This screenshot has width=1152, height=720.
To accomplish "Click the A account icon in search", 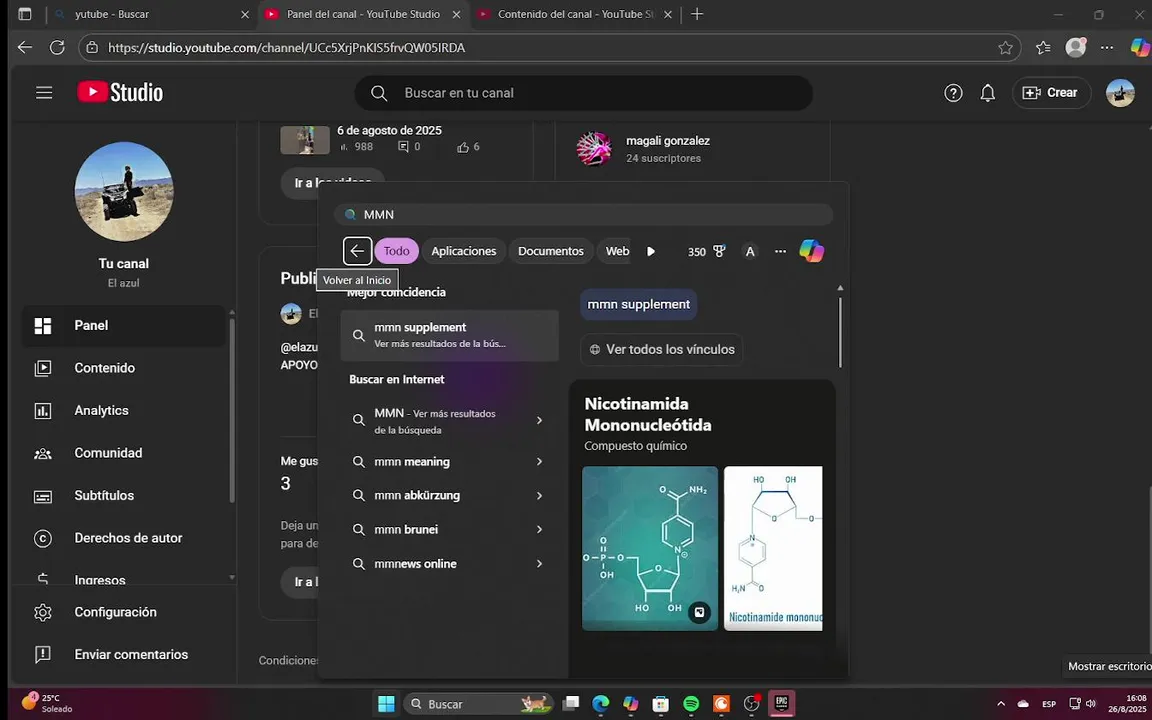I will coord(750,251).
